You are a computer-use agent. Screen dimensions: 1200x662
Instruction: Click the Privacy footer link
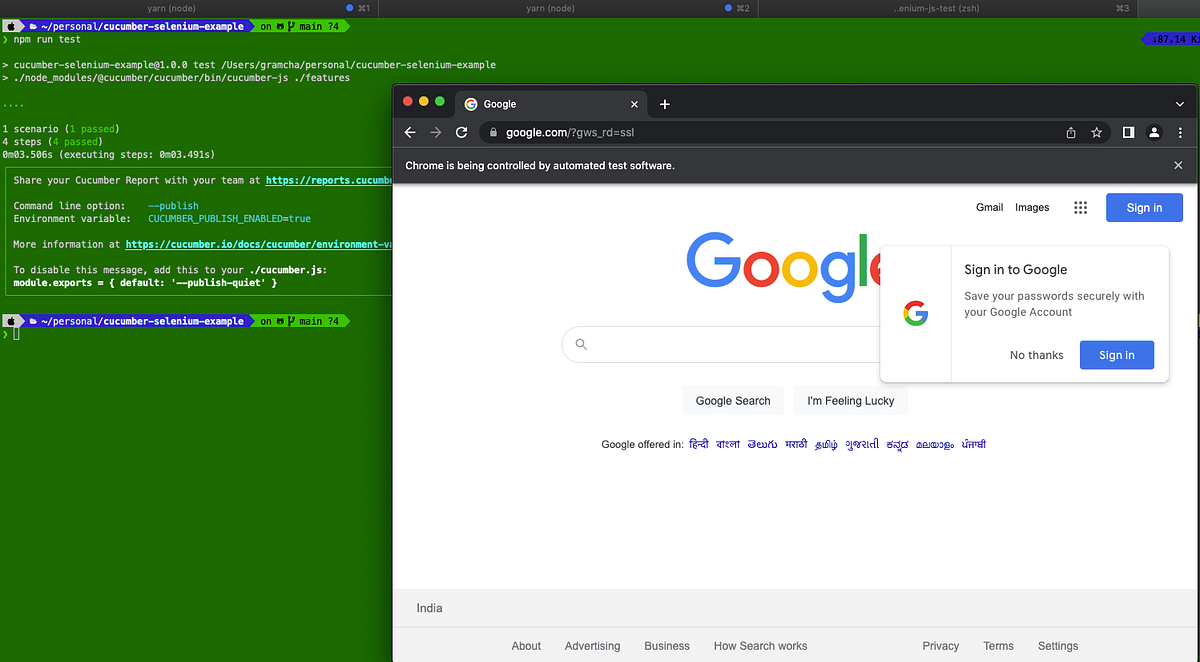pos(940,646)
